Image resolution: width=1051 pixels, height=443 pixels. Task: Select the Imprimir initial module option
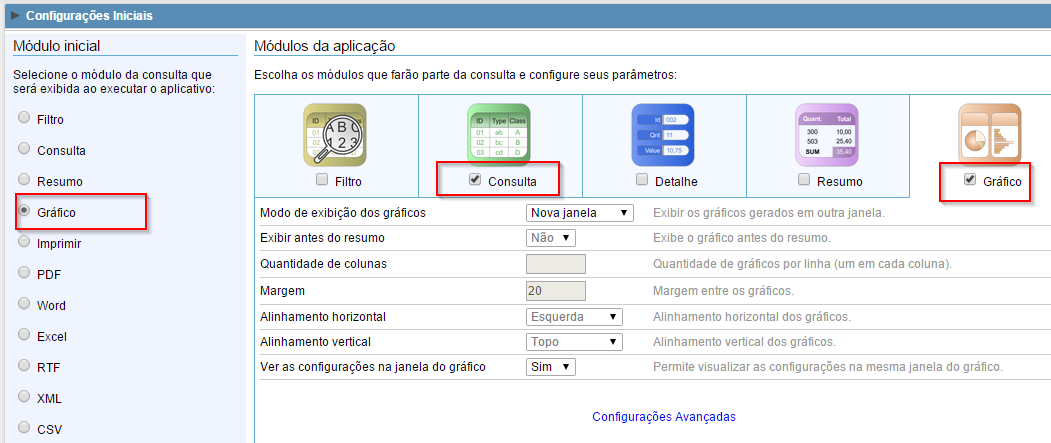(x=24, y=242)
